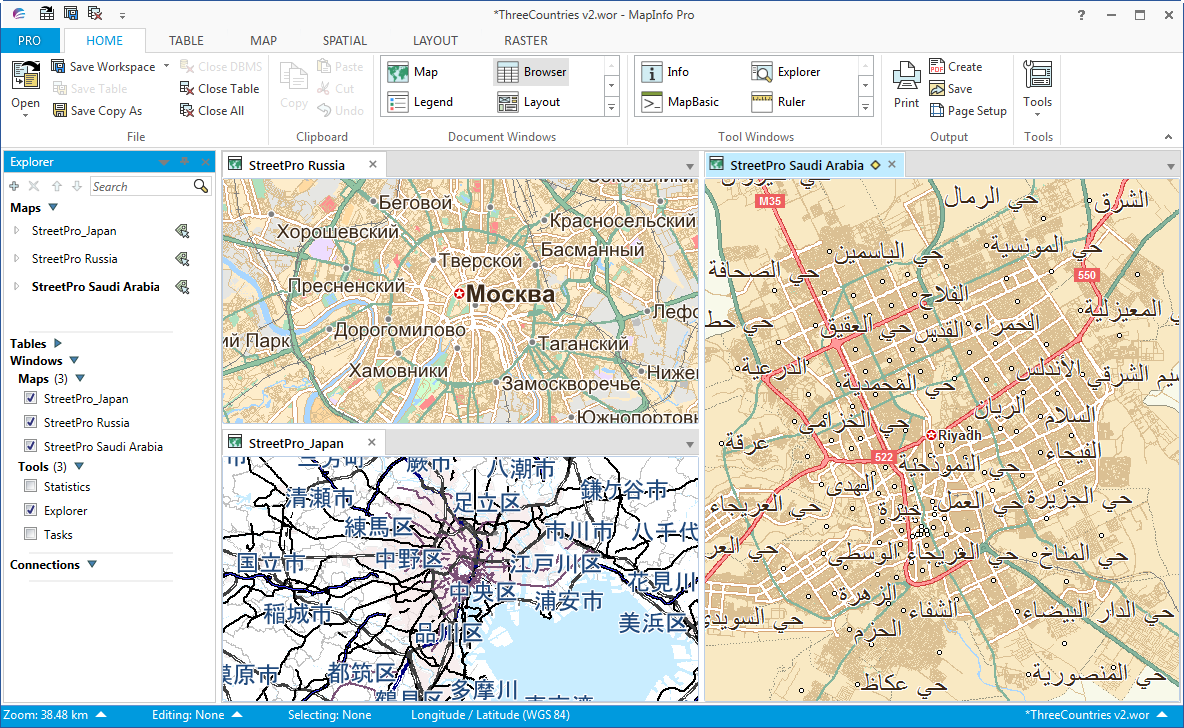1184x728 pixels.
Task: Switch to the RASTER ribbon tab
Action: point(526,41)
